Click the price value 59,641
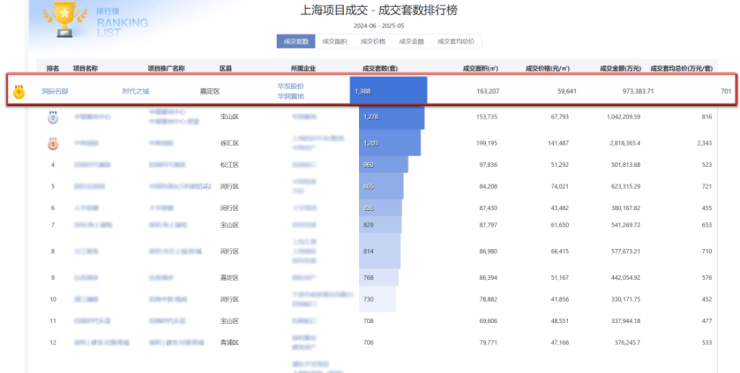This screenshot has width=740, height=373. pyautogui.click(x=567, y=91)
